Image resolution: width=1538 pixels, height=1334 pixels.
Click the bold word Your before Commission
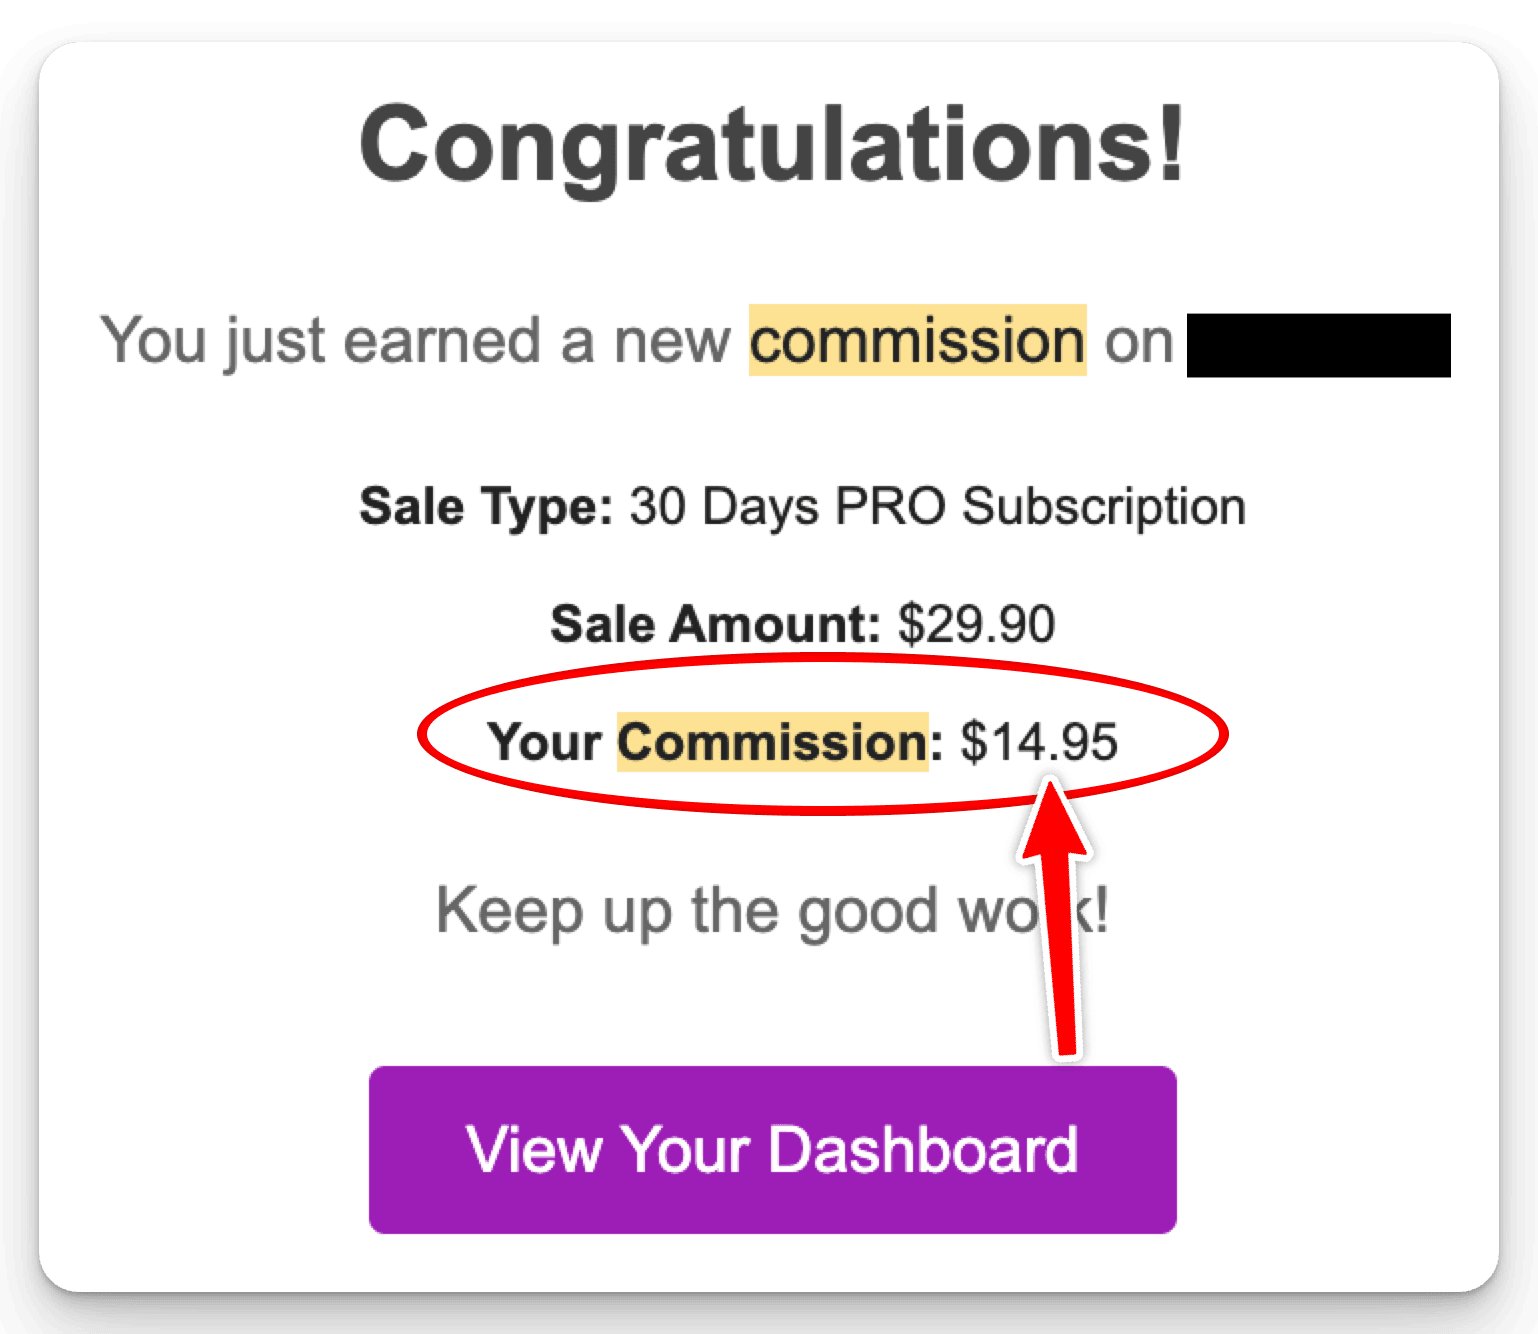tap(545, 742)
